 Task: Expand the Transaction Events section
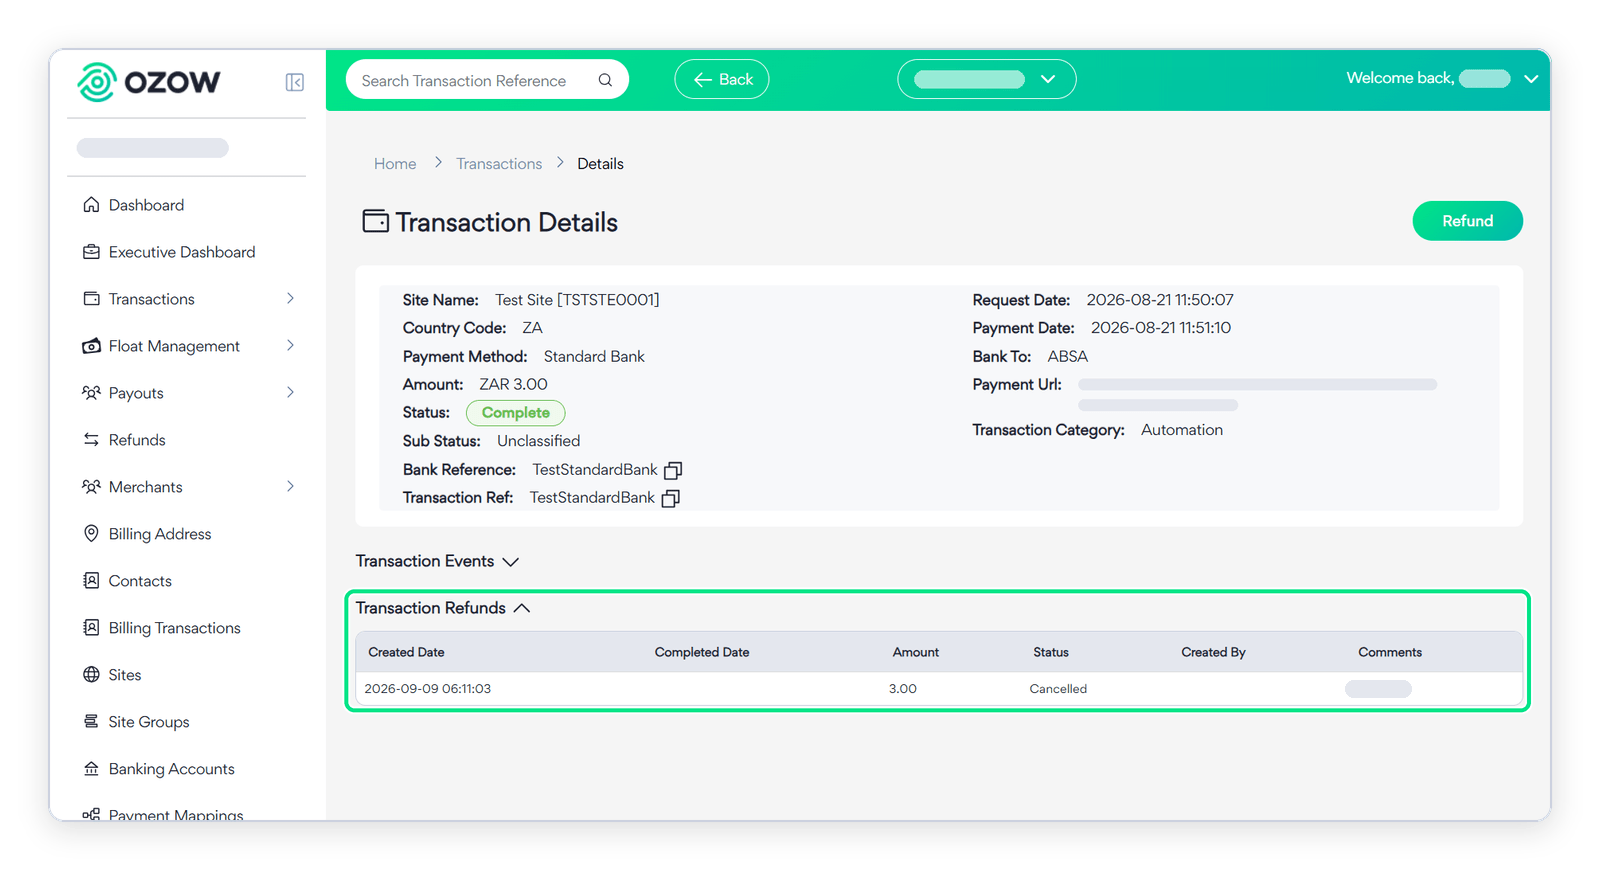coord(511,562)
